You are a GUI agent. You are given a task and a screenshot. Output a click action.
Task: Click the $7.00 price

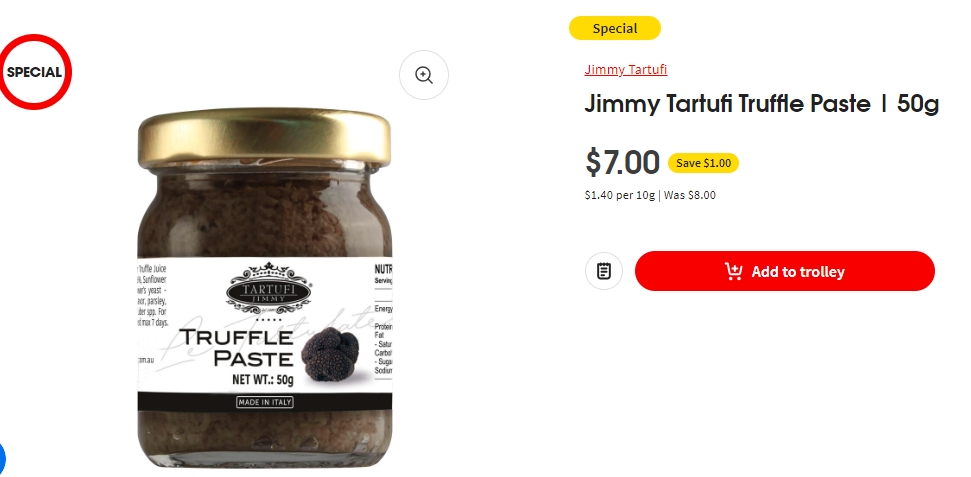tap(623, 162)
